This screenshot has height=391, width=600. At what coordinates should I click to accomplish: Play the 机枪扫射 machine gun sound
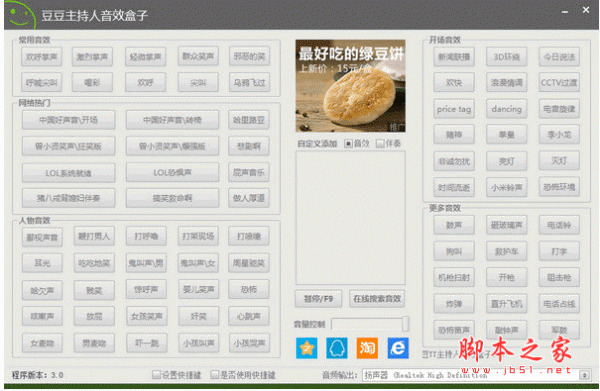[454, 277]
